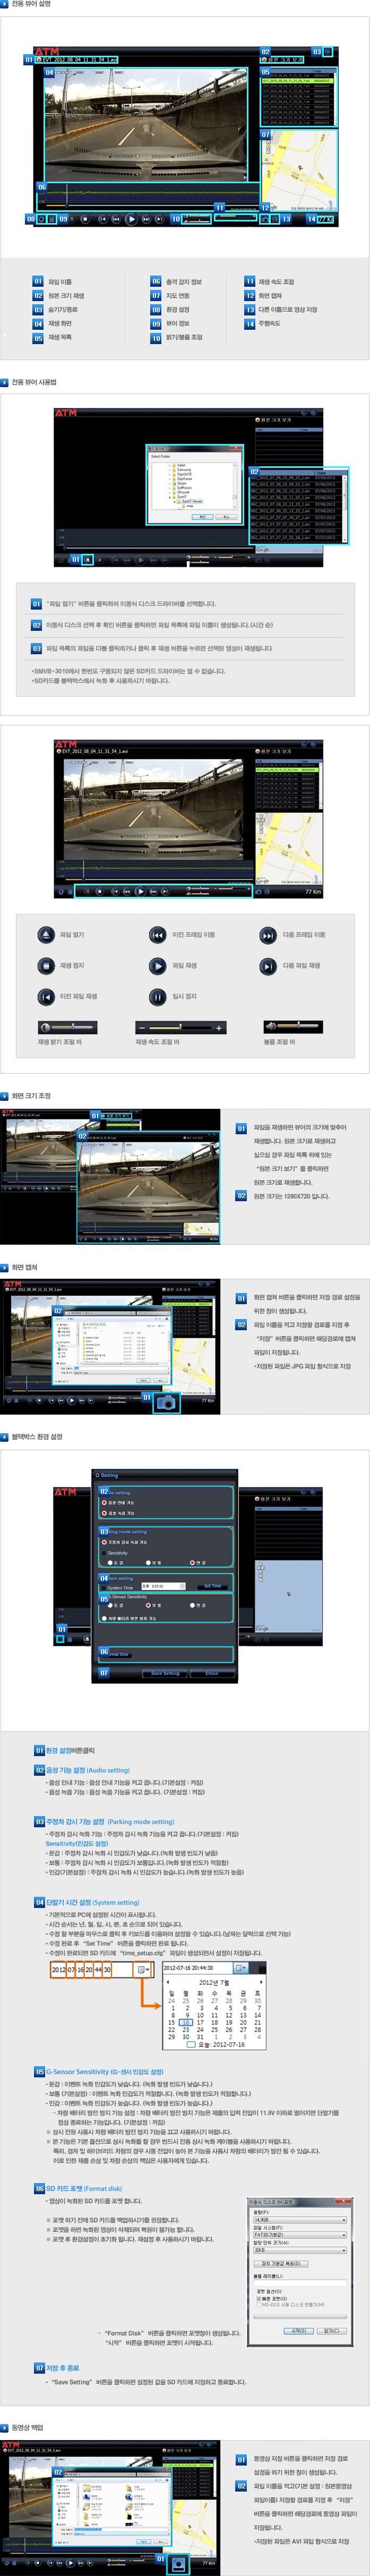The image size is (370, 2576).
Task: Open calendar dropdown on red-boxed date field
Action: point(142,1970)
